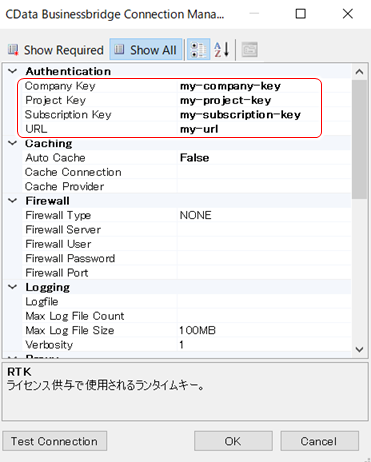
Task: Click the Show All button
Action: (146, 50)
